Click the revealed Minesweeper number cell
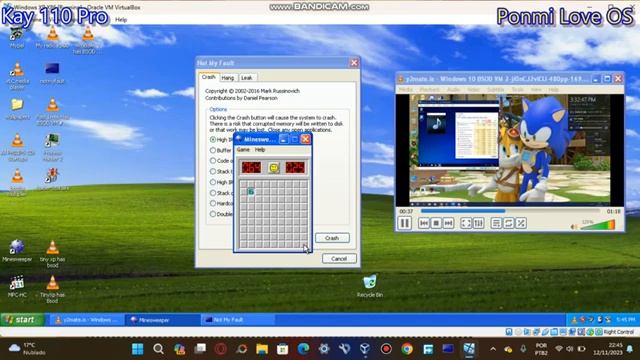Viewport: 640px width, 360px height. pos(251,191)
